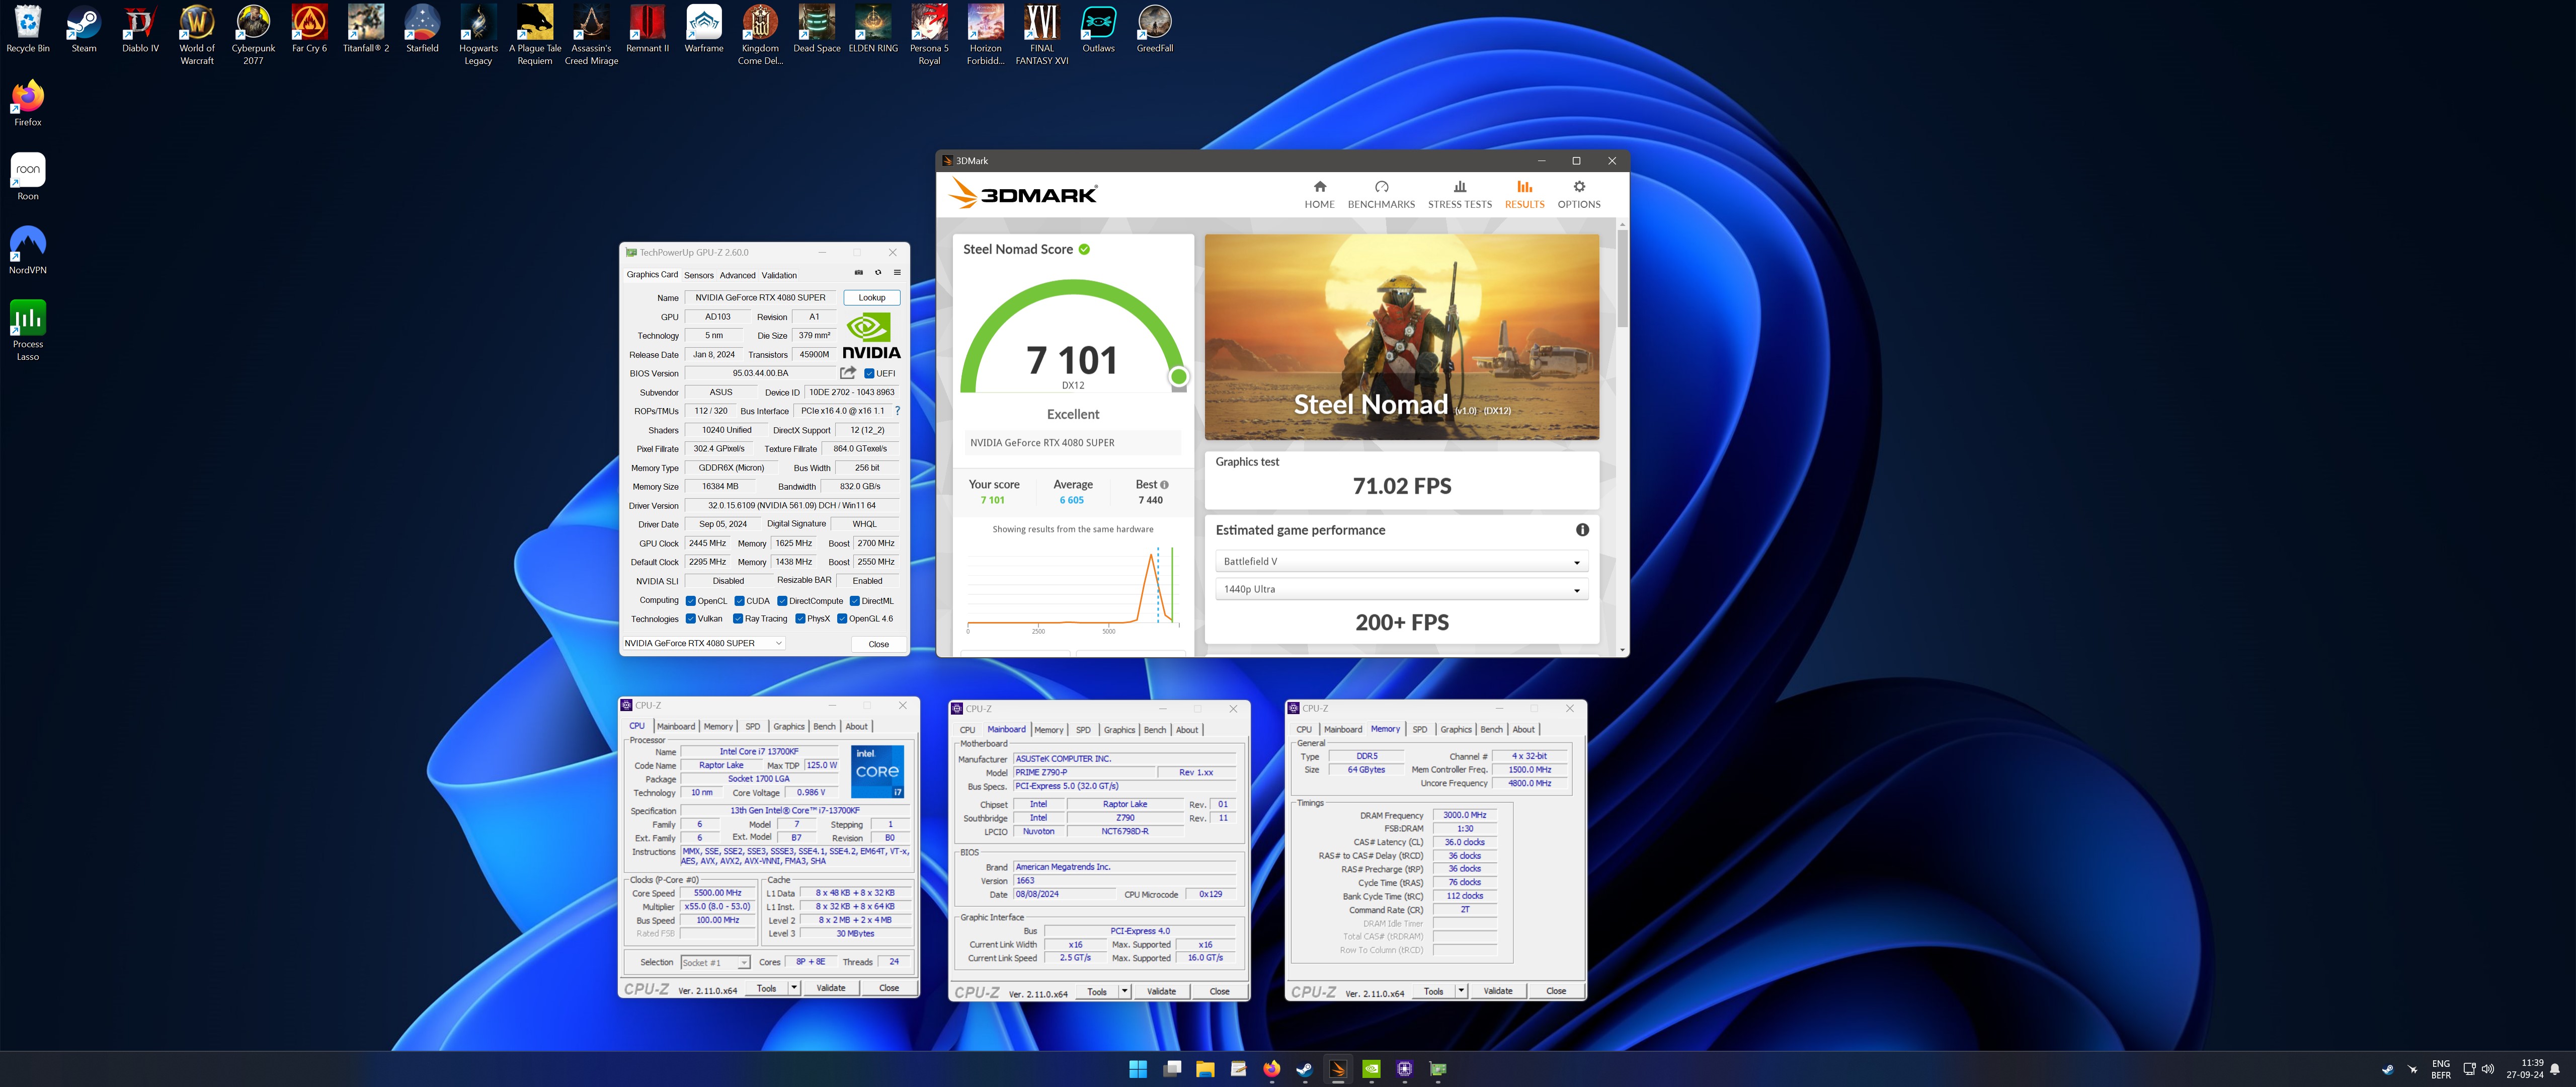This screenshot has height=1087, width=2576.
Task: Open GPU-Z graphics card selector dropdown
Action: (704, 644)
